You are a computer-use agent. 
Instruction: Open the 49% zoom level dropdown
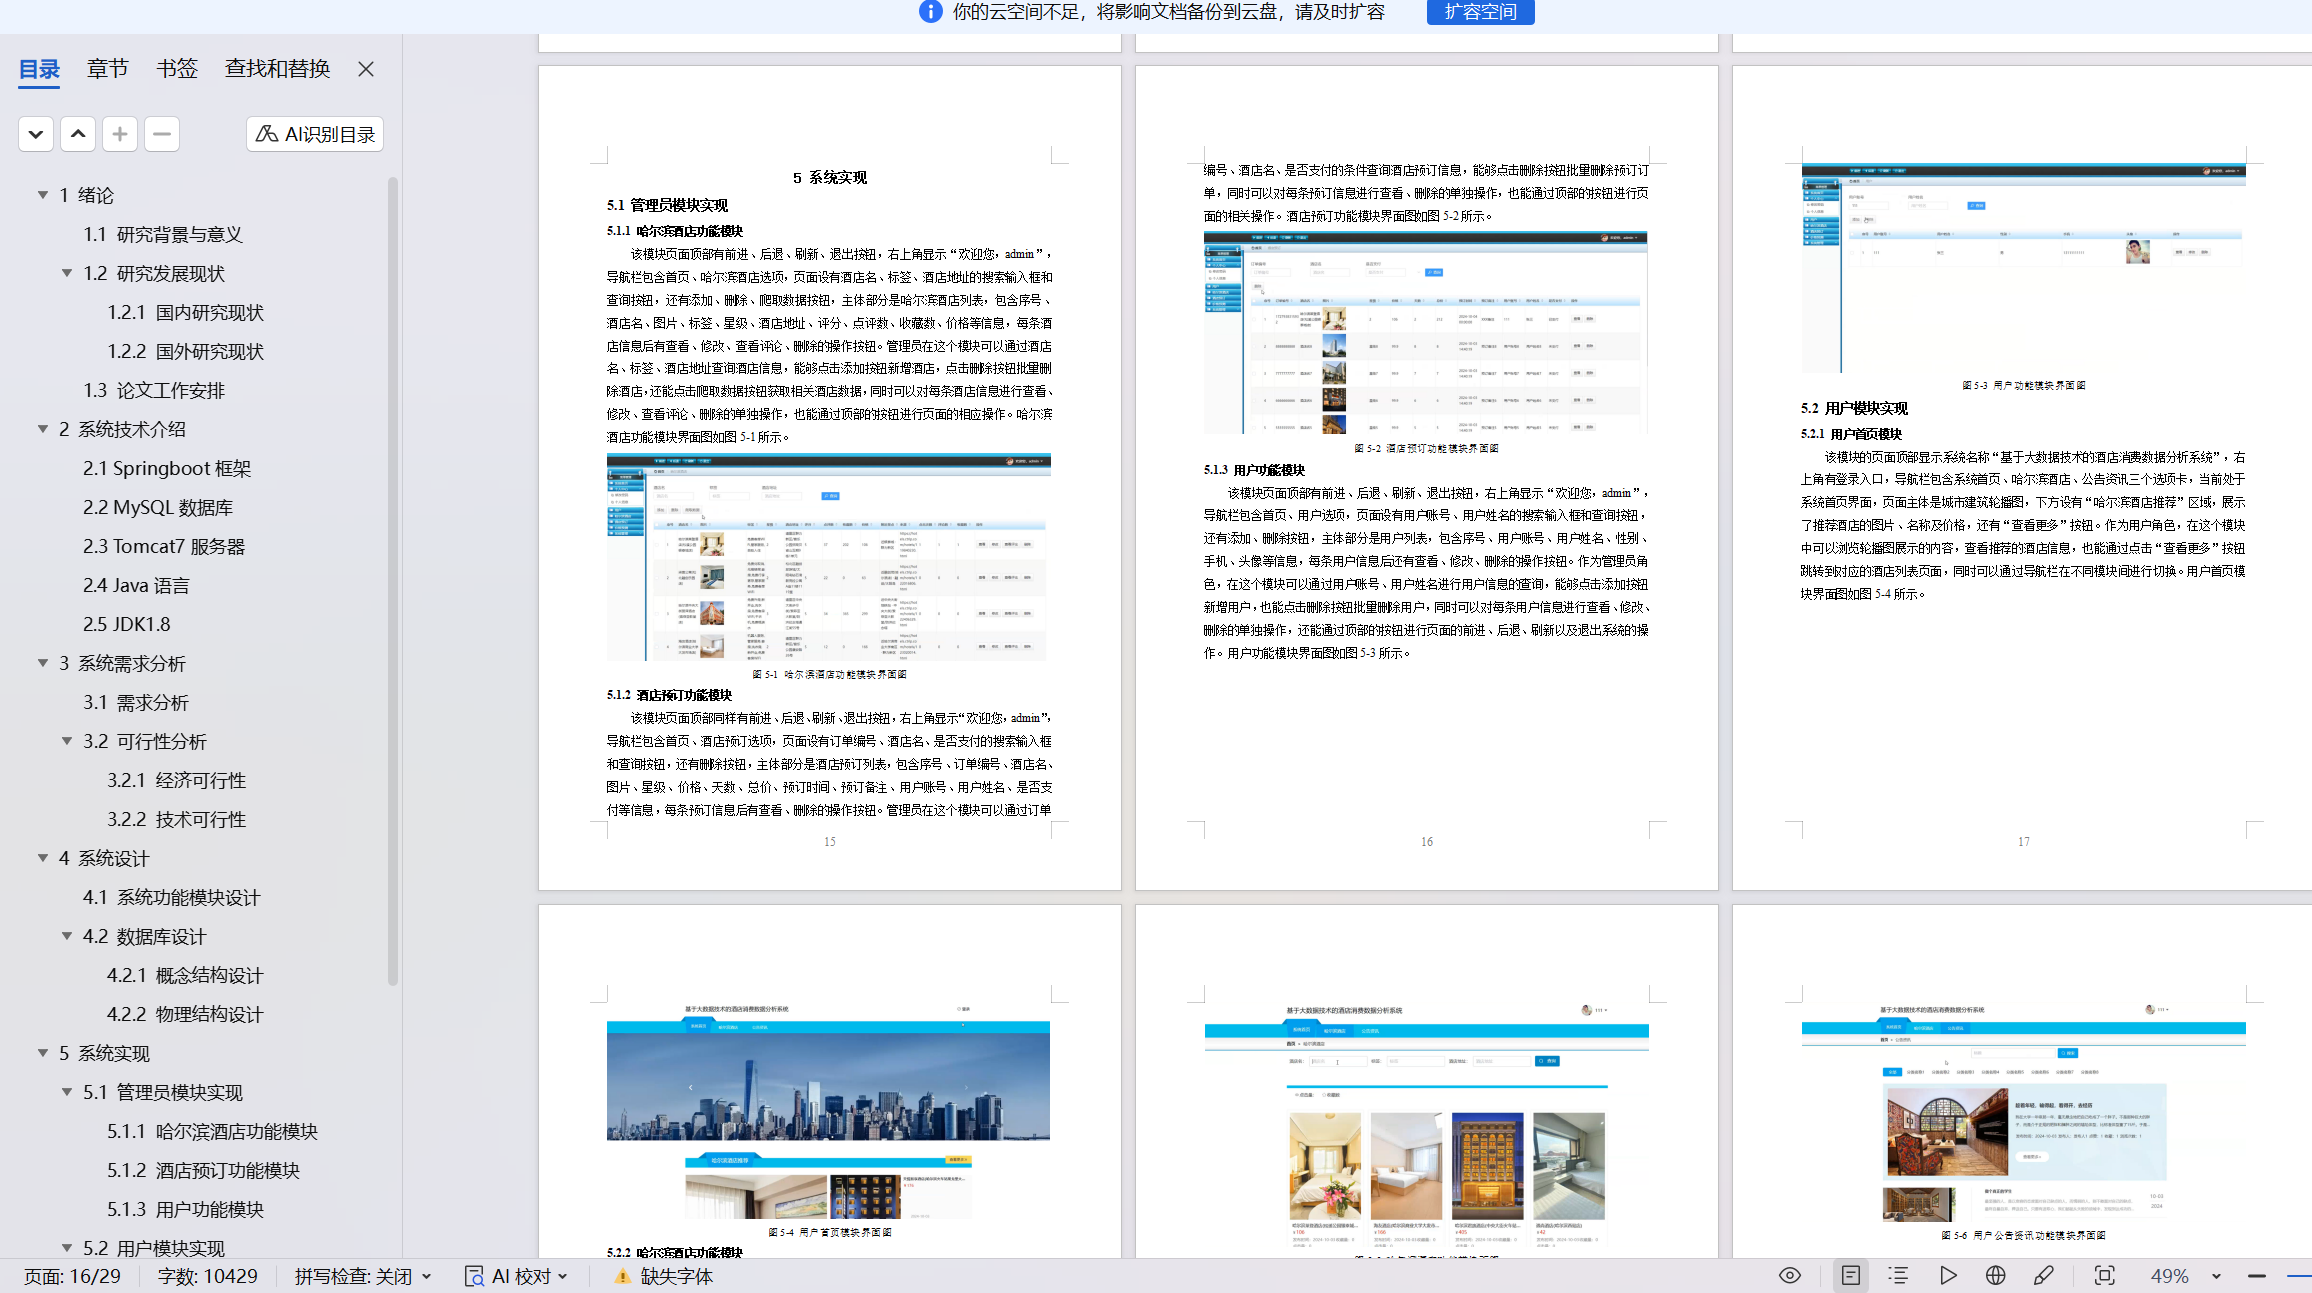(2216, 1277)
